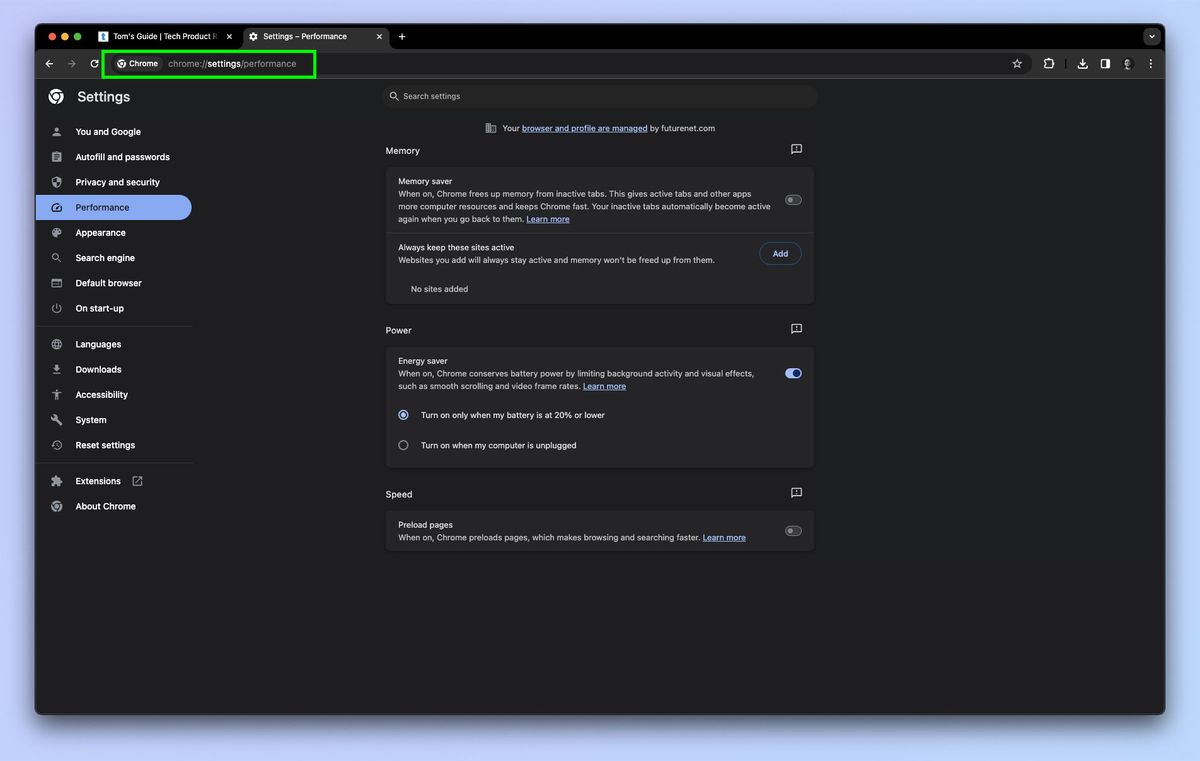Image resolution: width=1200 pixels, height=761 pixels.
Task: Open the Privacy and security settings section
Action: pos(117,182)
